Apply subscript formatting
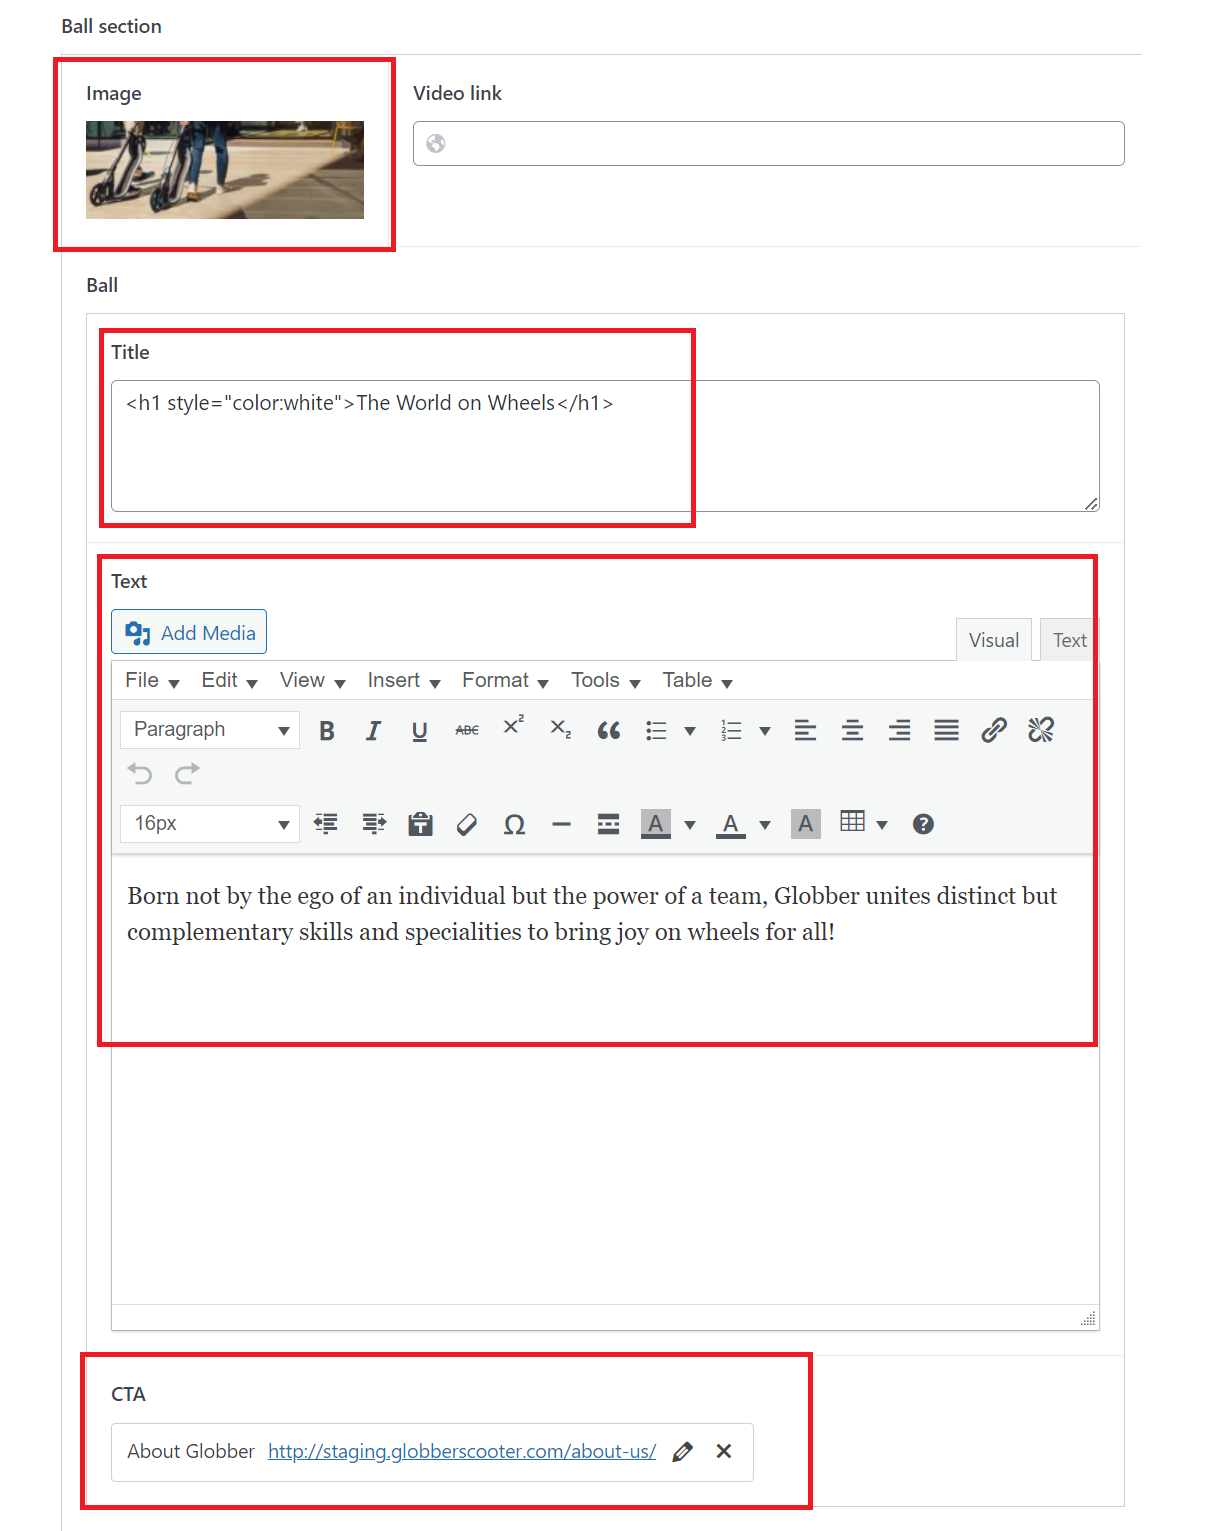This screenshot has width=1212, height=1531. pos(561,731)
